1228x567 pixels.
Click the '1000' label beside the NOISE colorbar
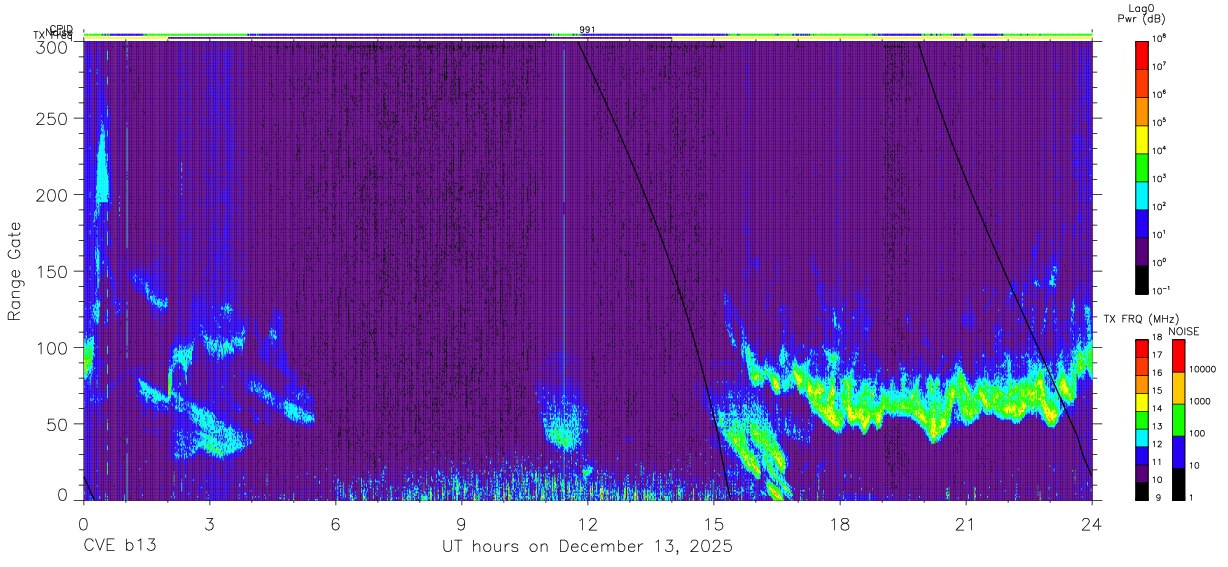pos(1199,401)
